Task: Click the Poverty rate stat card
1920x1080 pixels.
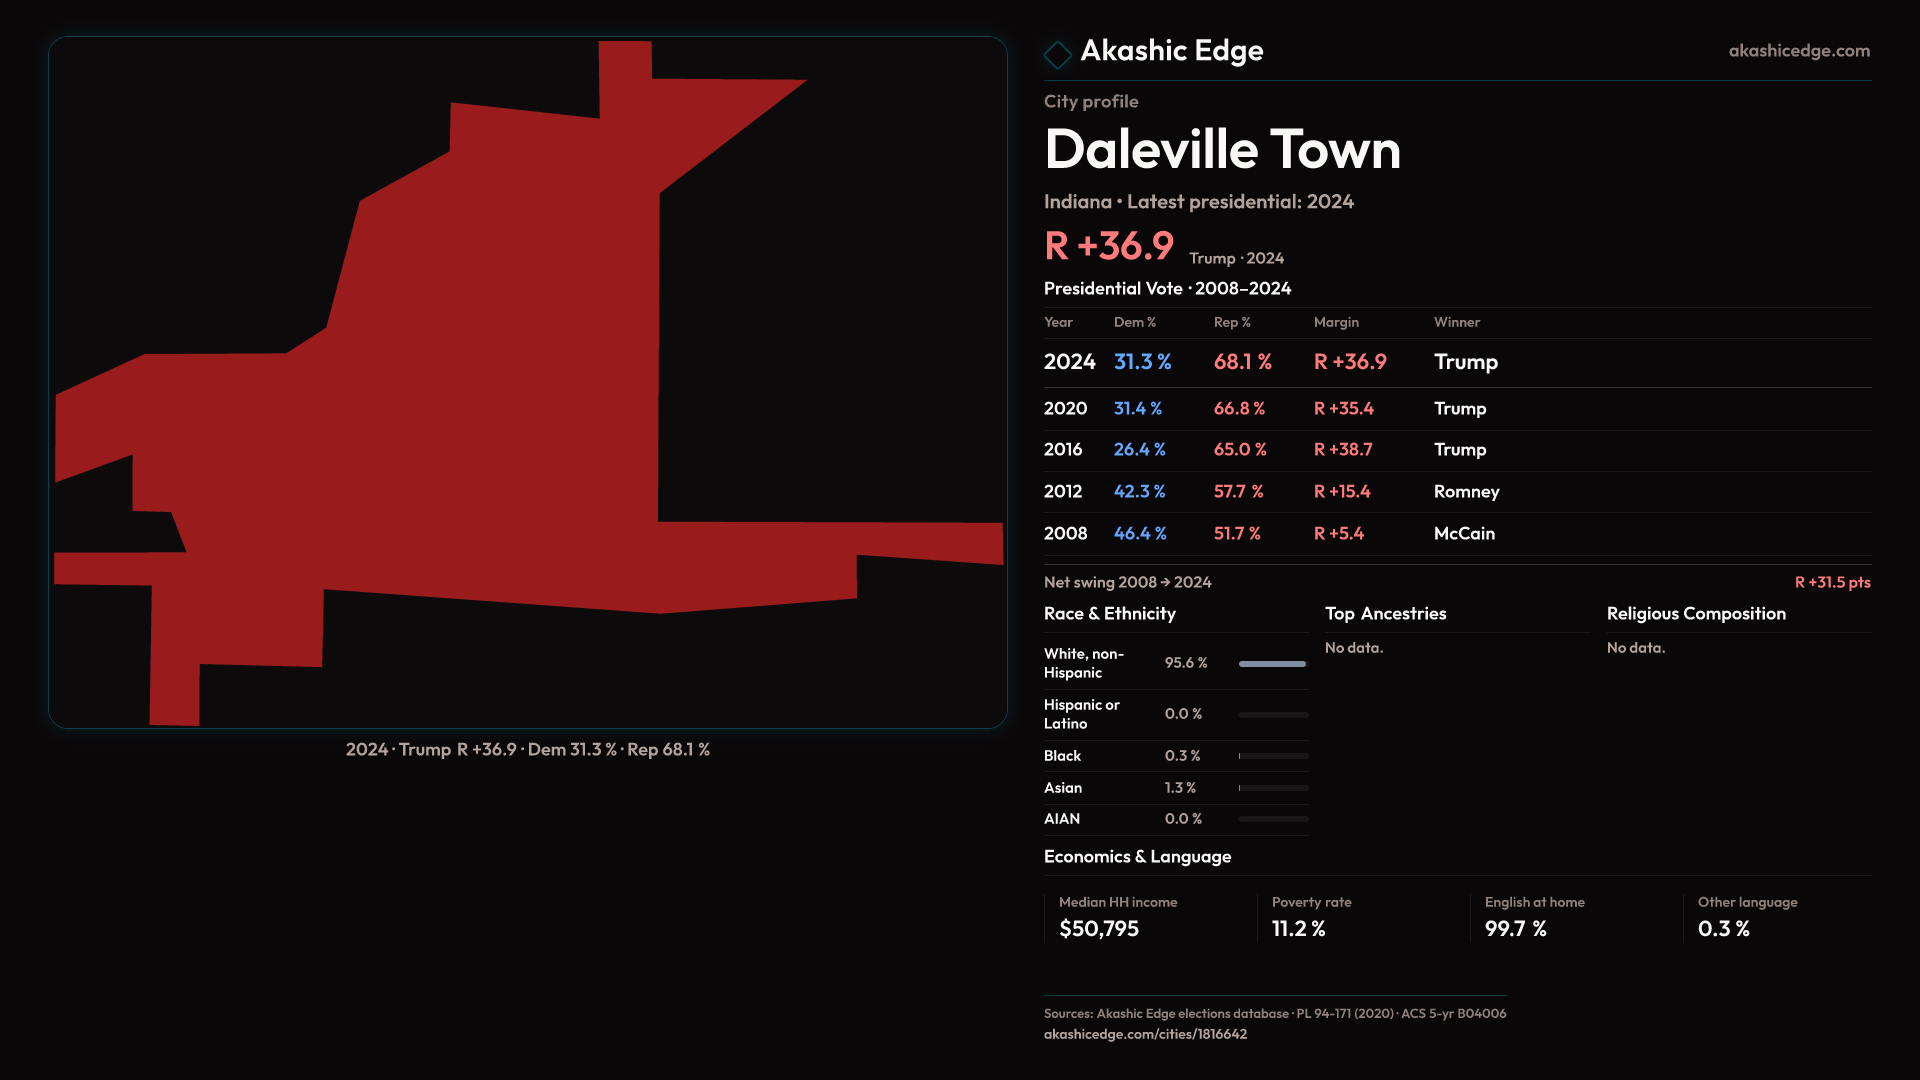Action: [x=1310, y=916]
